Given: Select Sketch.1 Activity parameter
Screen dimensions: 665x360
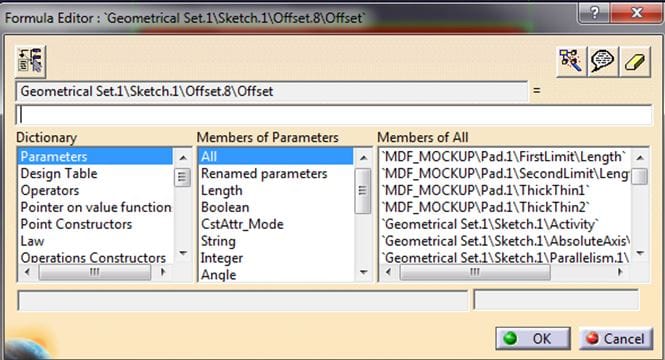Looking at the screenshot, I should pyautogui.click(x=490, y=224).
